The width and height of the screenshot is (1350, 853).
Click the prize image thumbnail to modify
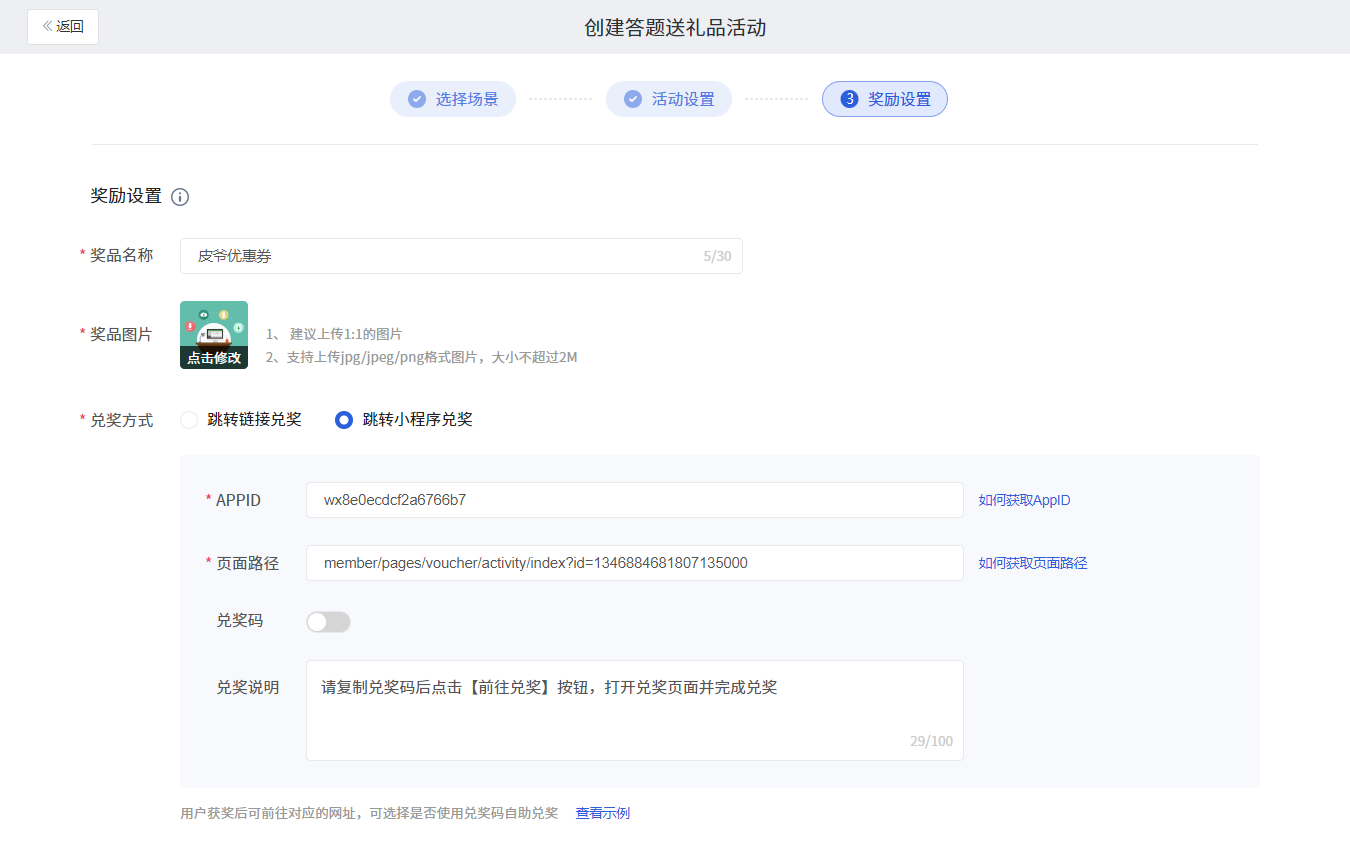click(214, 335)
